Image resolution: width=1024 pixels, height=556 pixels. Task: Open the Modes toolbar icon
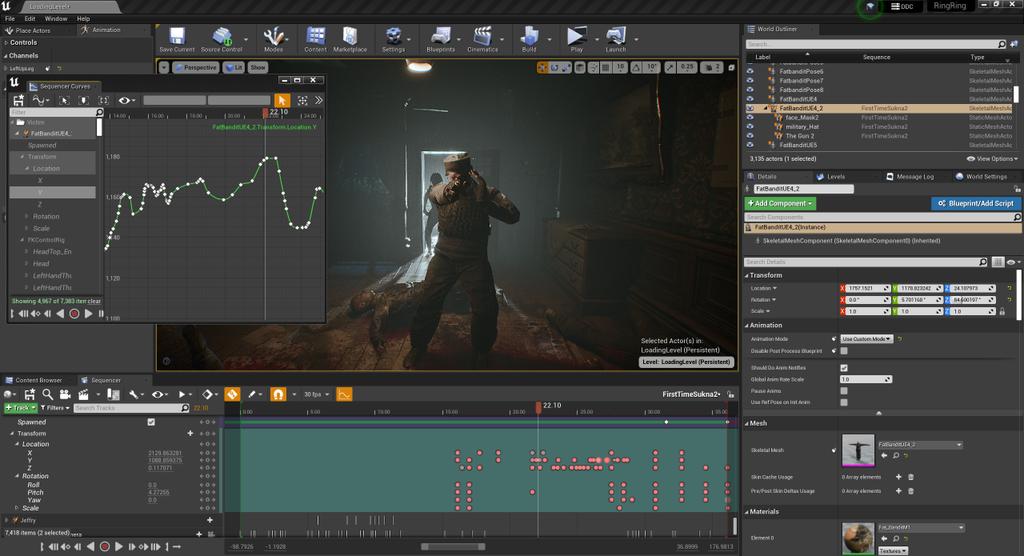coord(274,39)
